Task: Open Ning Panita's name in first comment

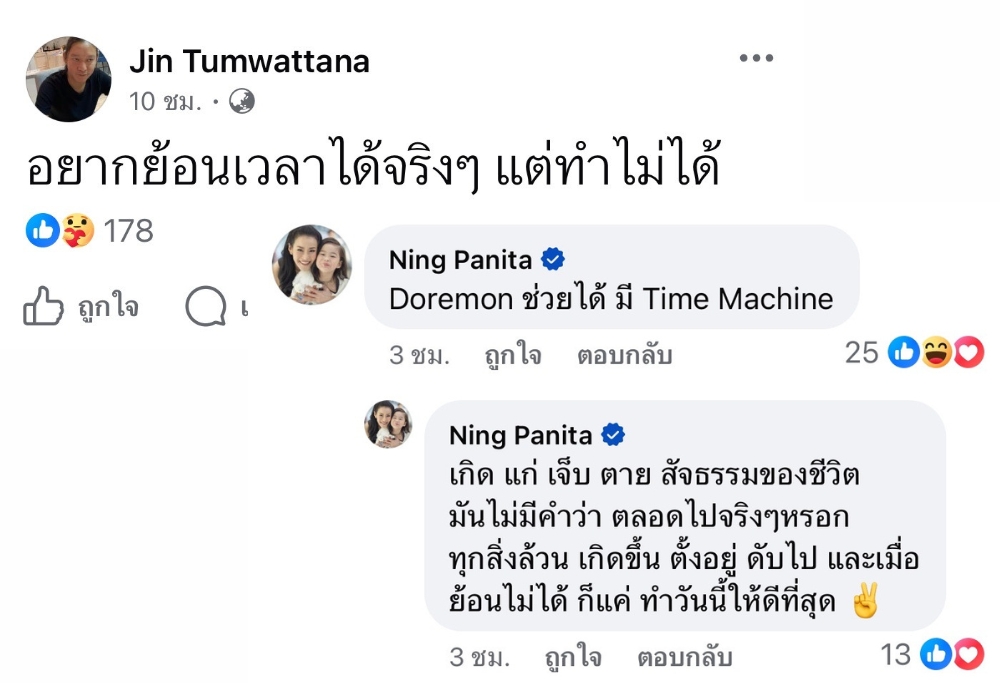Action: pos(460,261)
